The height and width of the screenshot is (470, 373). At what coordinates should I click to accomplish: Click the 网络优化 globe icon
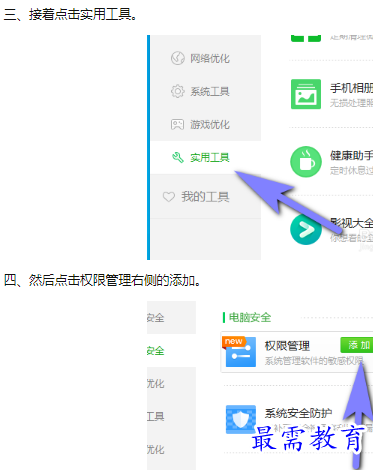178,58
